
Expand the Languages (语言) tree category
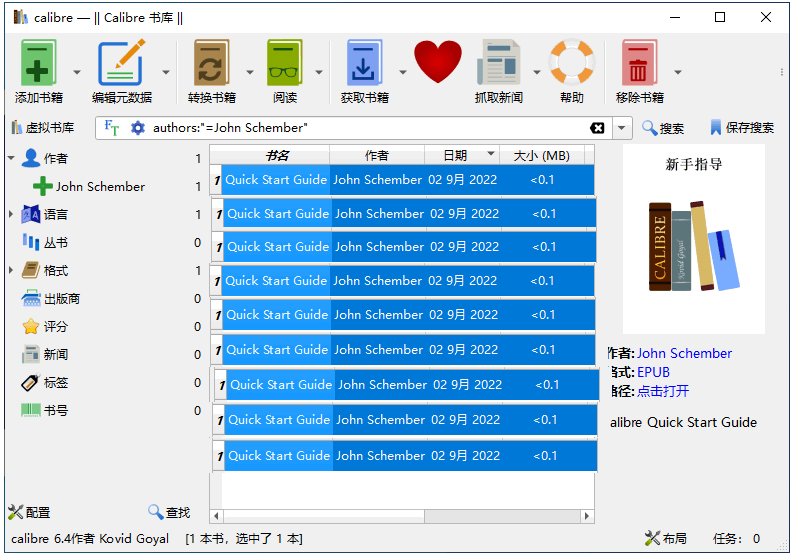(11, 215)
